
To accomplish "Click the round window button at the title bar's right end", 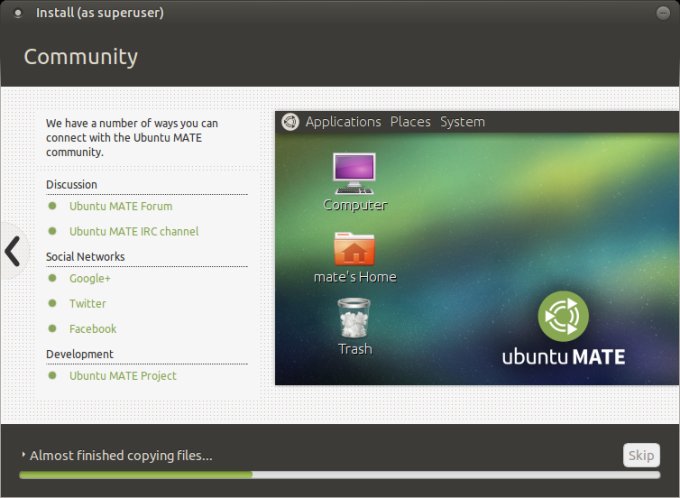I will coord(663,13).
